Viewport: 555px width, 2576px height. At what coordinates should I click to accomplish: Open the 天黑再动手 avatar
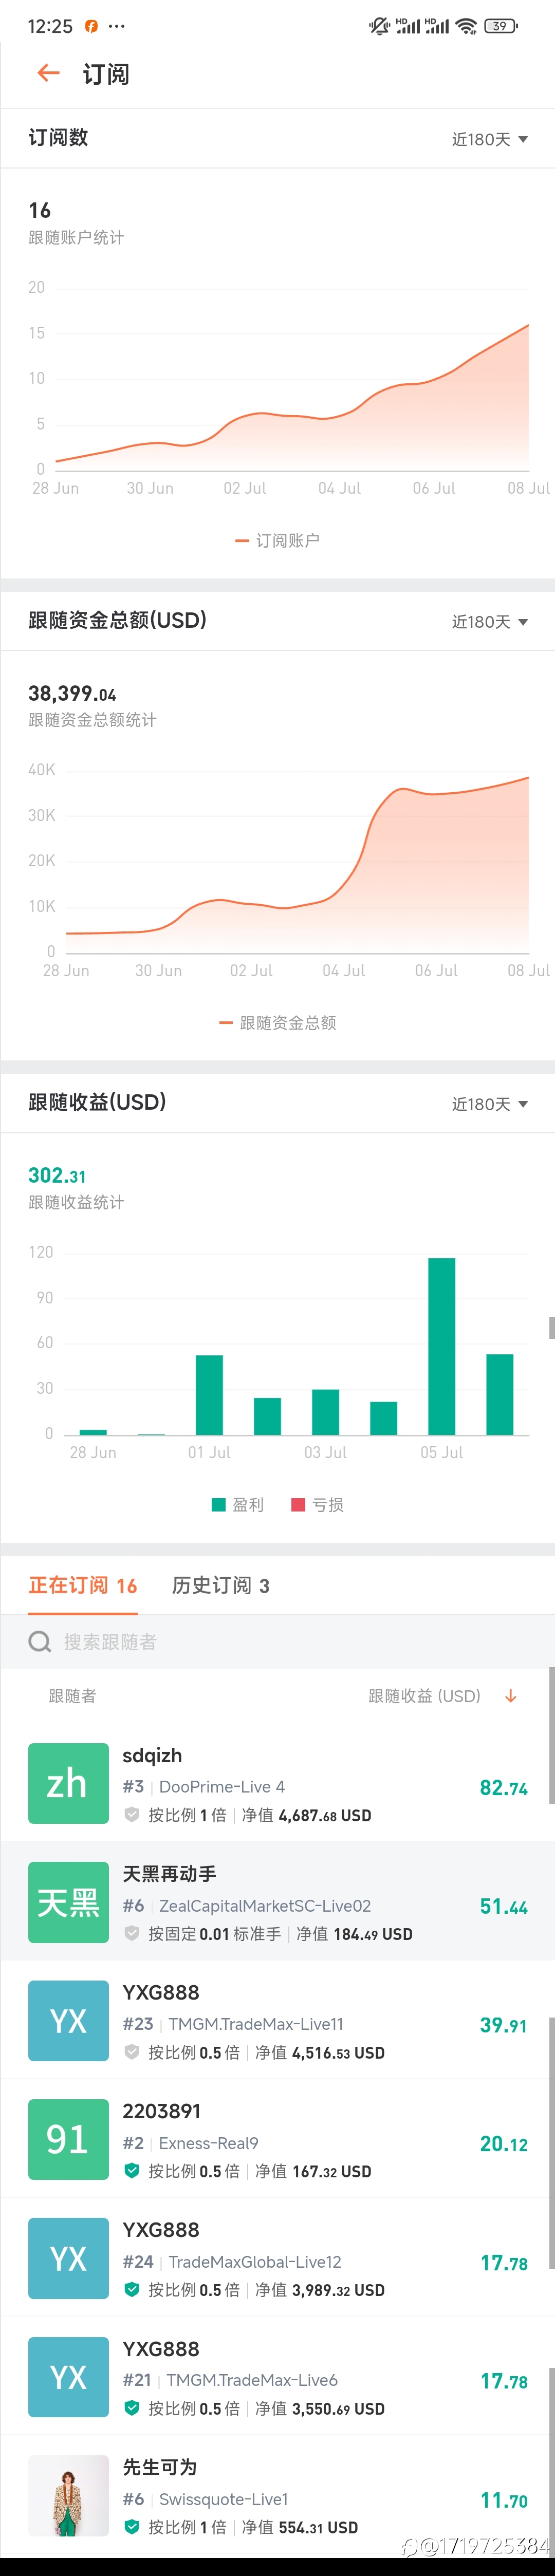[x=68, y=1902]
